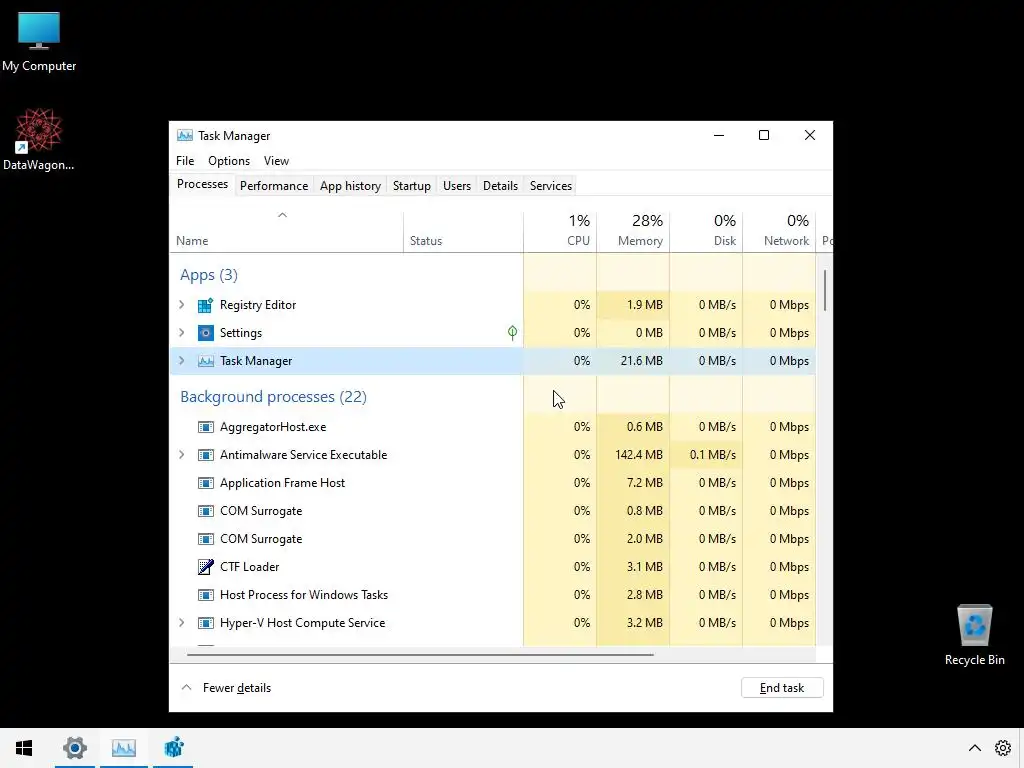Select Host Process for Windows Tasks name
The height and width of the screenshot is (768, 1024).
point(304,595)
